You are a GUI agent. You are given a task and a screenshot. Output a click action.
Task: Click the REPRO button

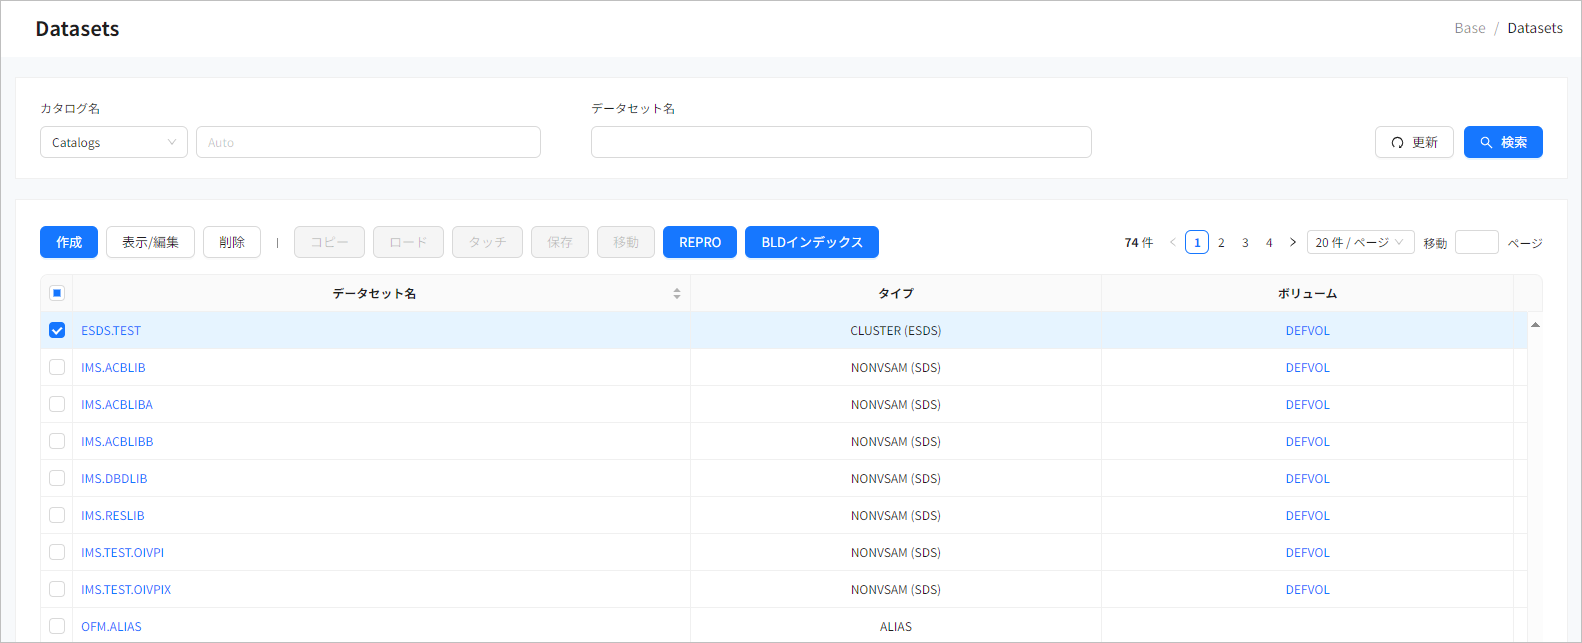(700, 242)
